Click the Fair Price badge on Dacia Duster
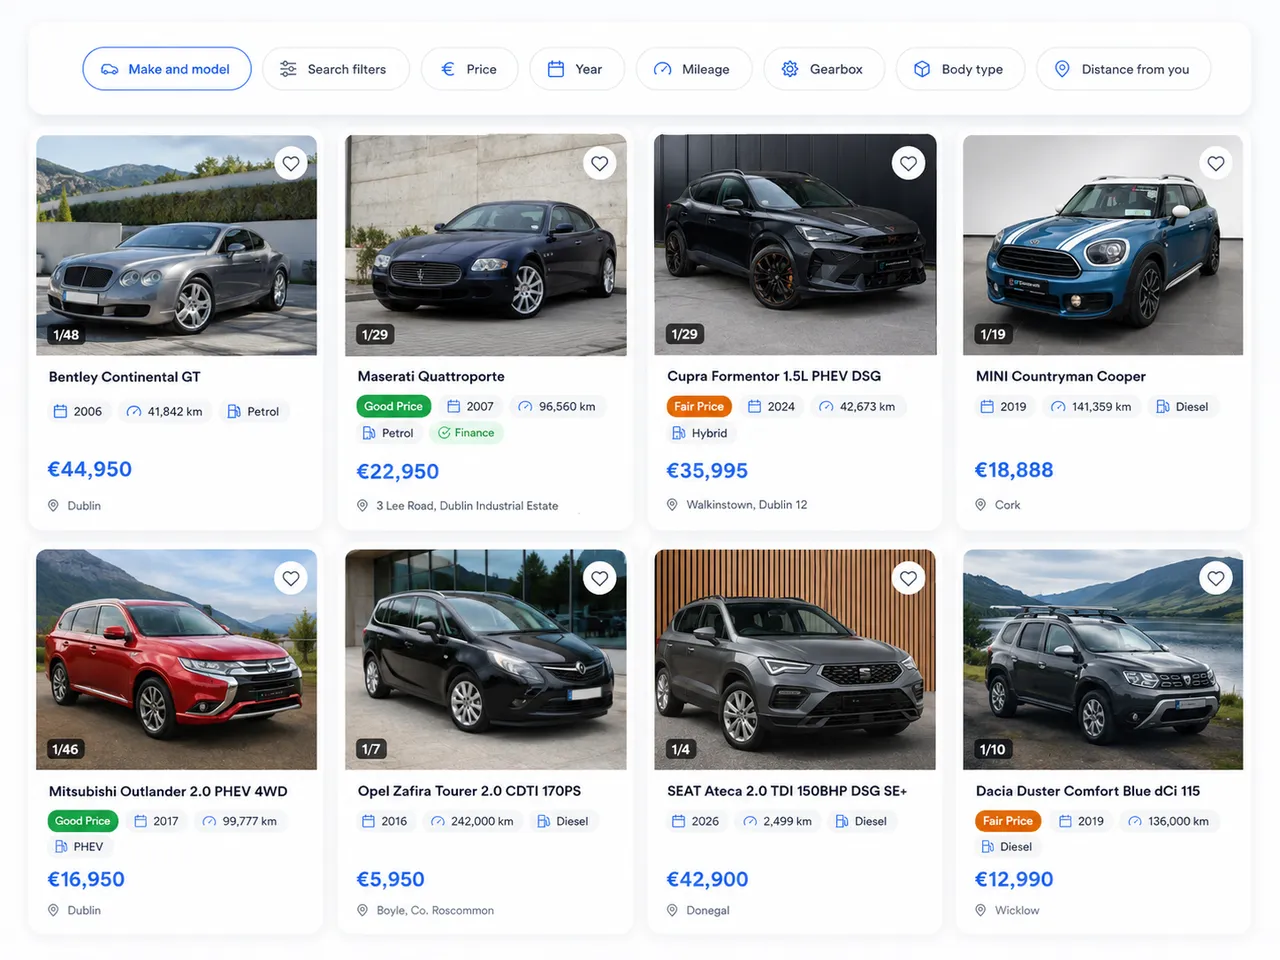 1008,821
